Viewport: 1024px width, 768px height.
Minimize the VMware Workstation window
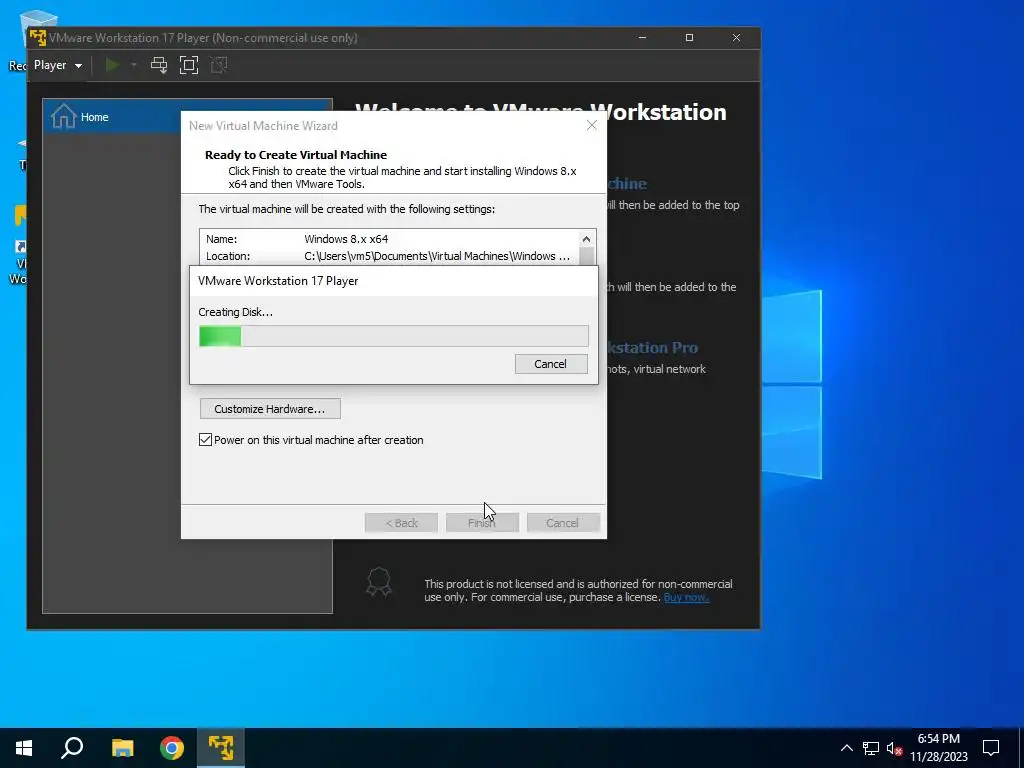(x=643, y=38)
